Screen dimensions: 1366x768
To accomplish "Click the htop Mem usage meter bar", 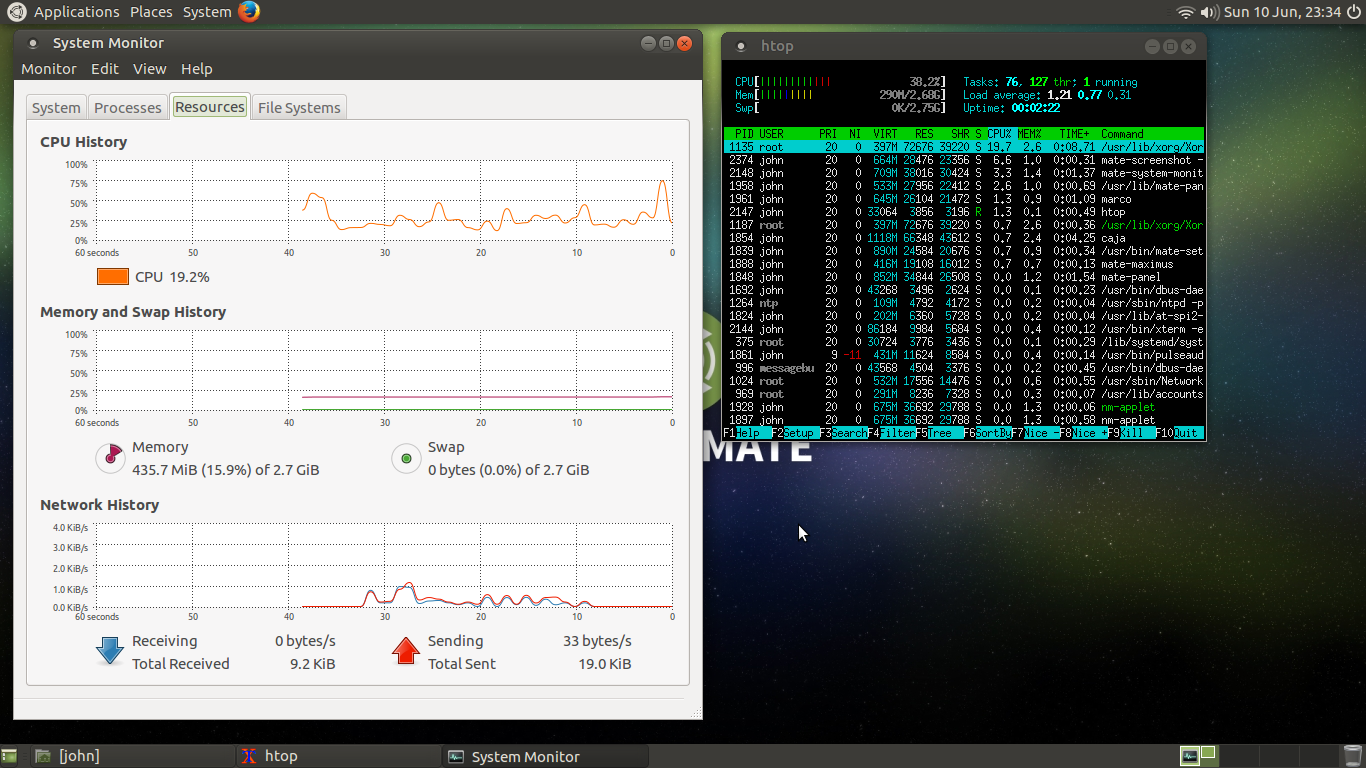I will click(x=840, y=95).
